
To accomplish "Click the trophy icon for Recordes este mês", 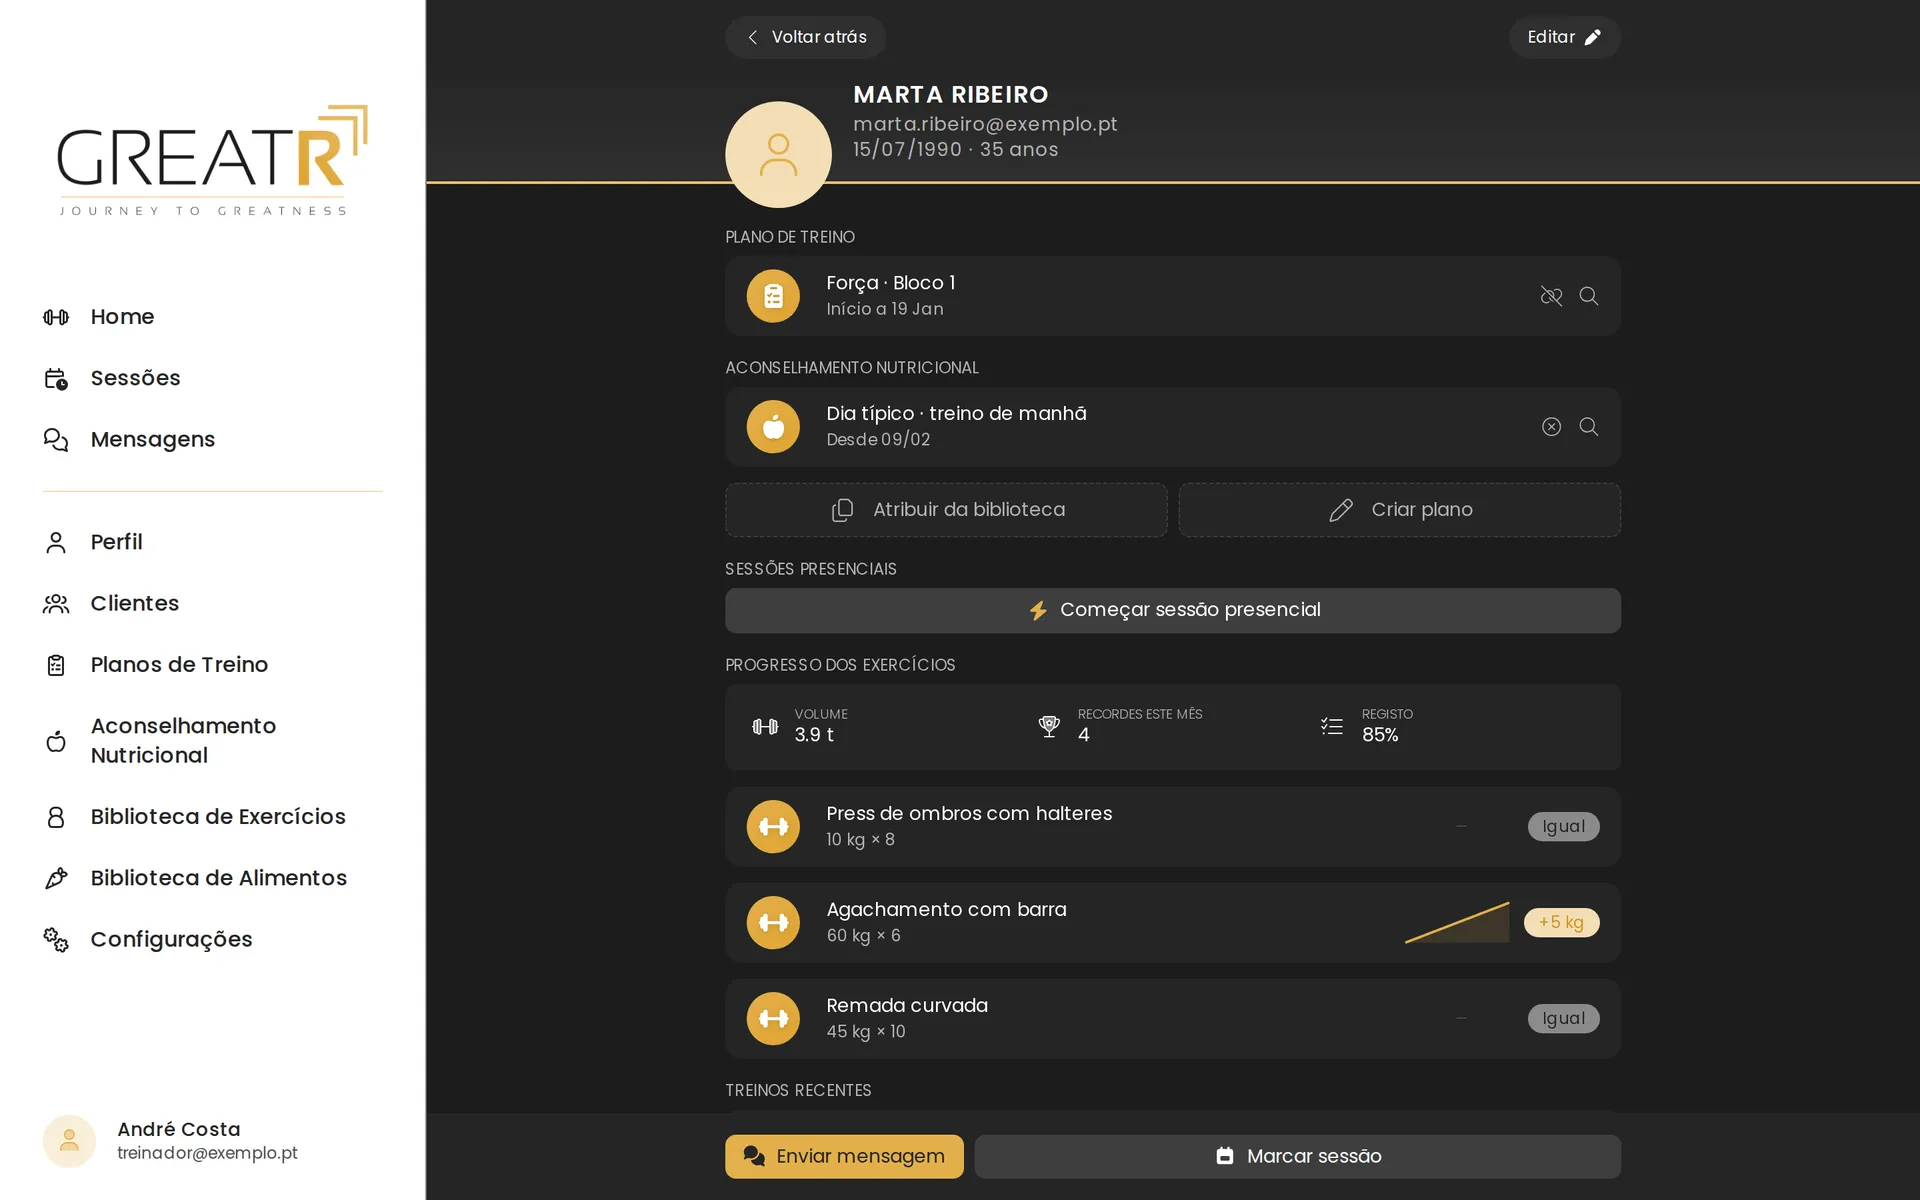I will (x=1049, y=727).
